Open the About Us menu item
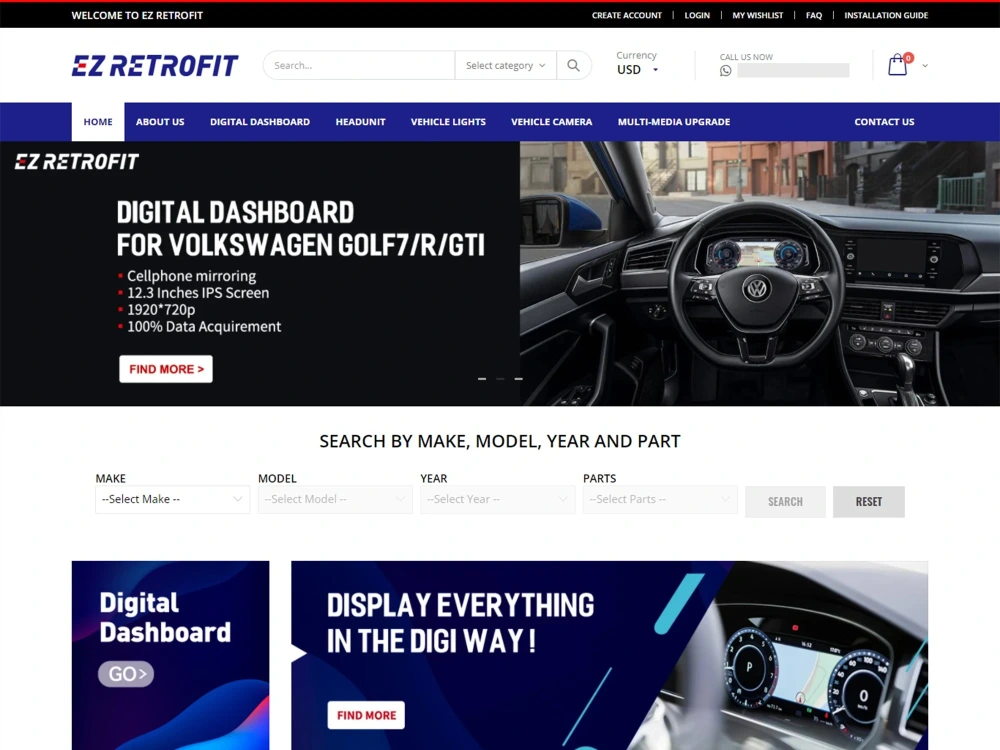Image resolution: width=1000 pixels, height=750 pixels. coord(160,122)
